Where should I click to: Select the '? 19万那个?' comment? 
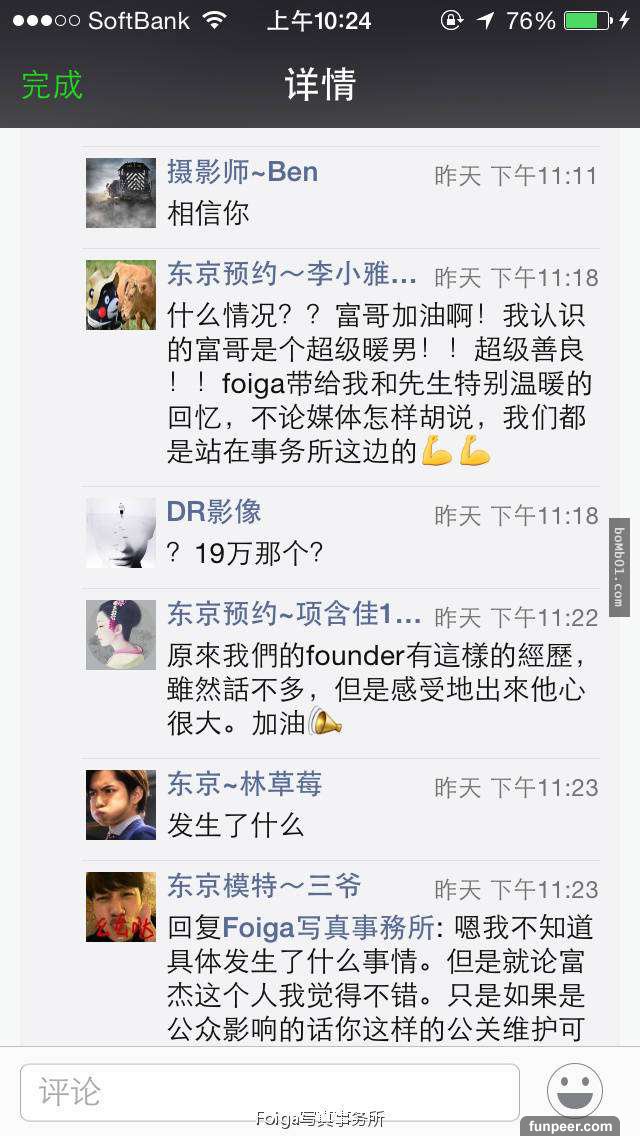pyautogui.click(x=245, y=554)
